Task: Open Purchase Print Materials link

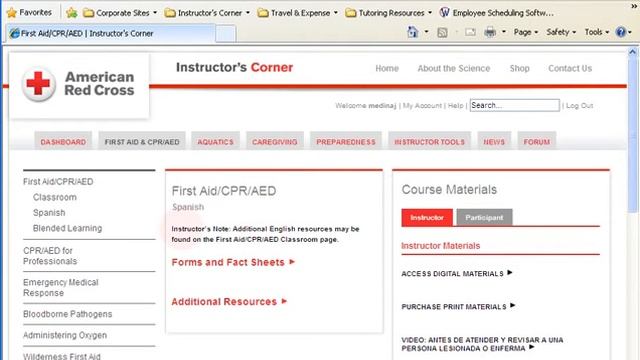Action: pos(458,307)
